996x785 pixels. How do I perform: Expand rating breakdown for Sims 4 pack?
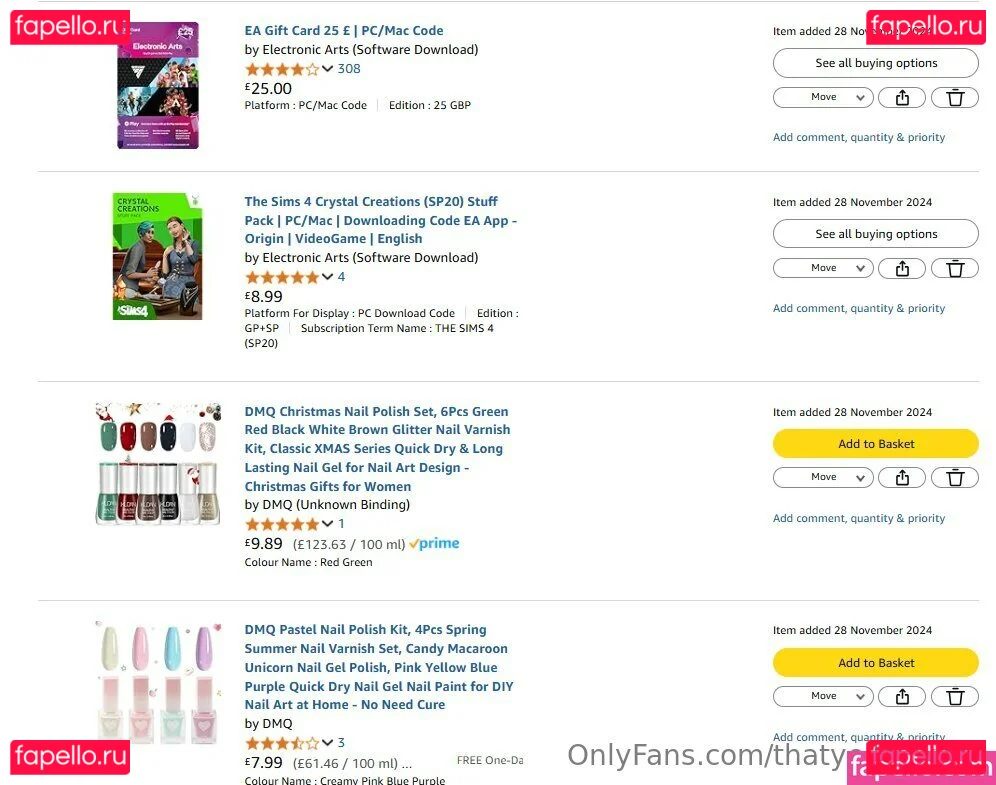click(x=327, y=277)
